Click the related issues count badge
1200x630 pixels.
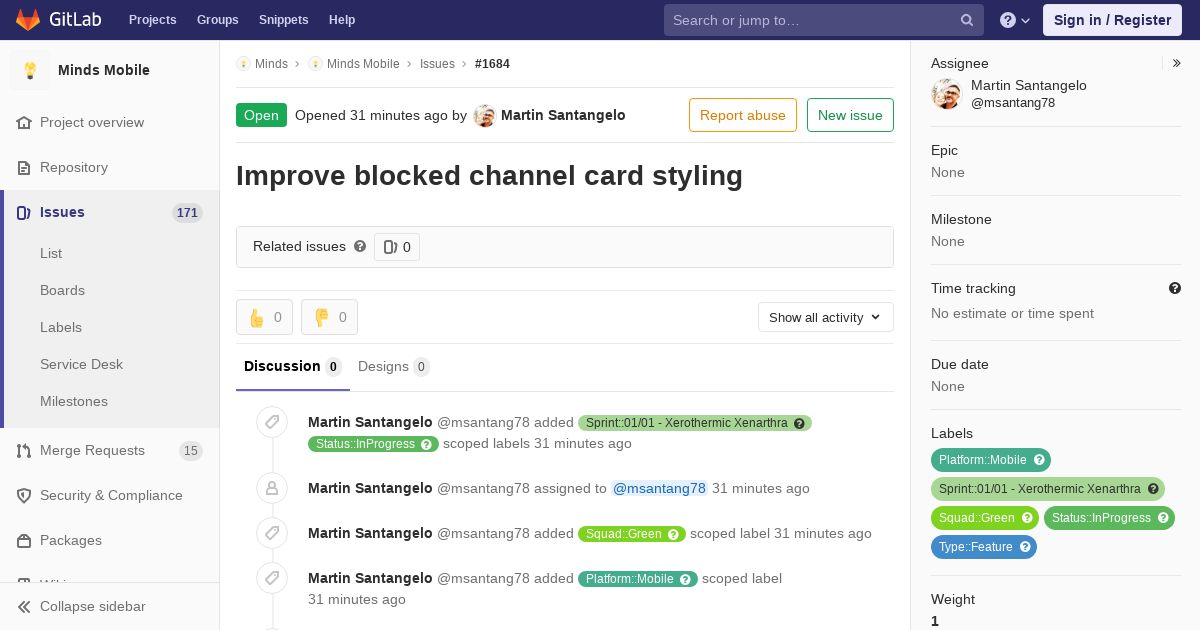397,247
